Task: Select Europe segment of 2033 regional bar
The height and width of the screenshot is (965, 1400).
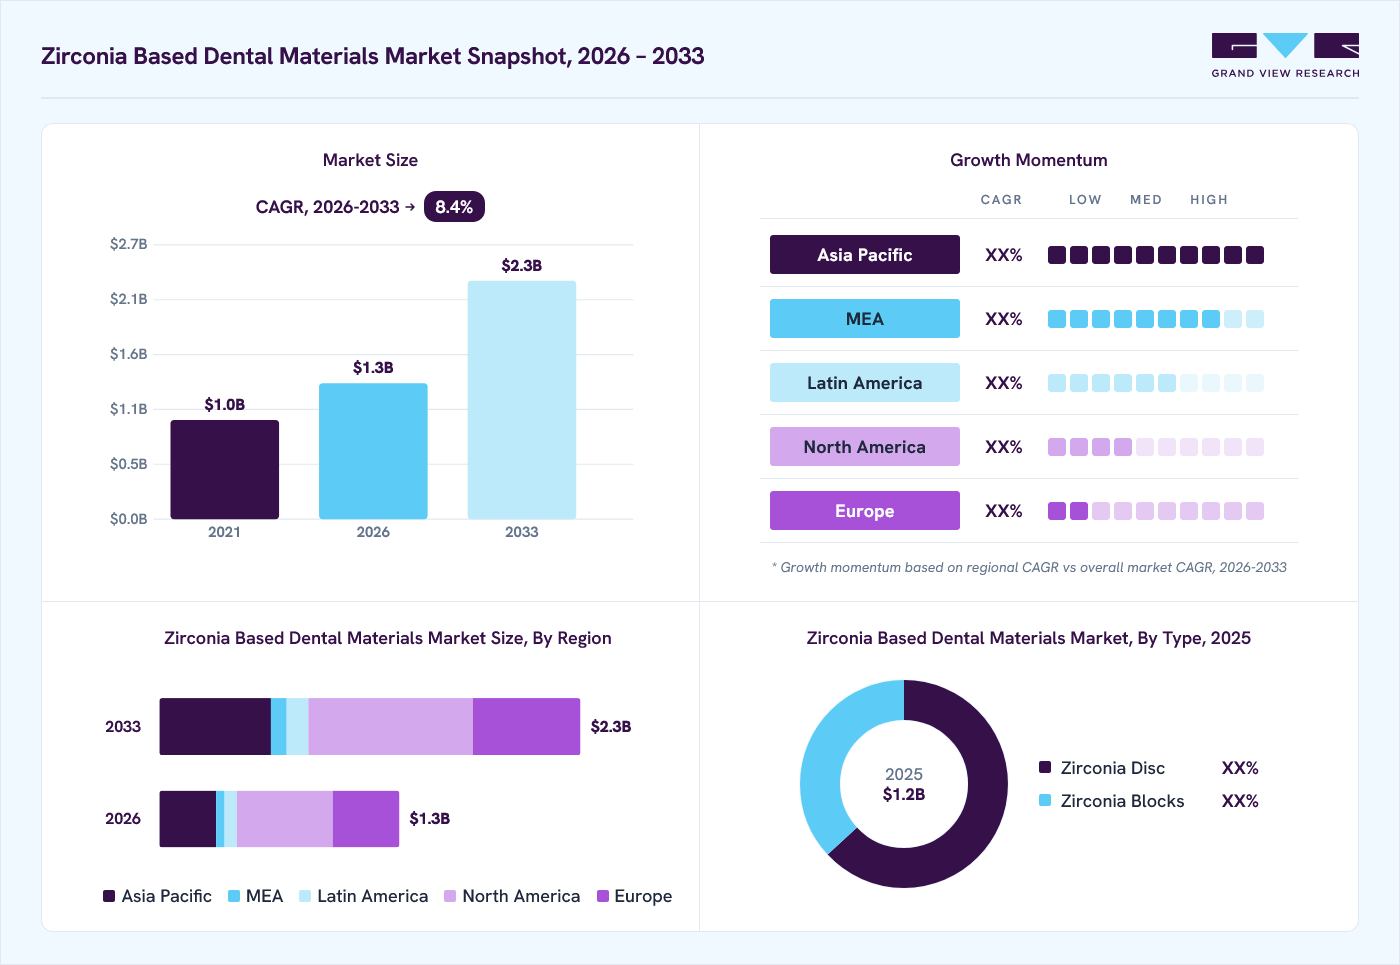Action: [527, 727]
